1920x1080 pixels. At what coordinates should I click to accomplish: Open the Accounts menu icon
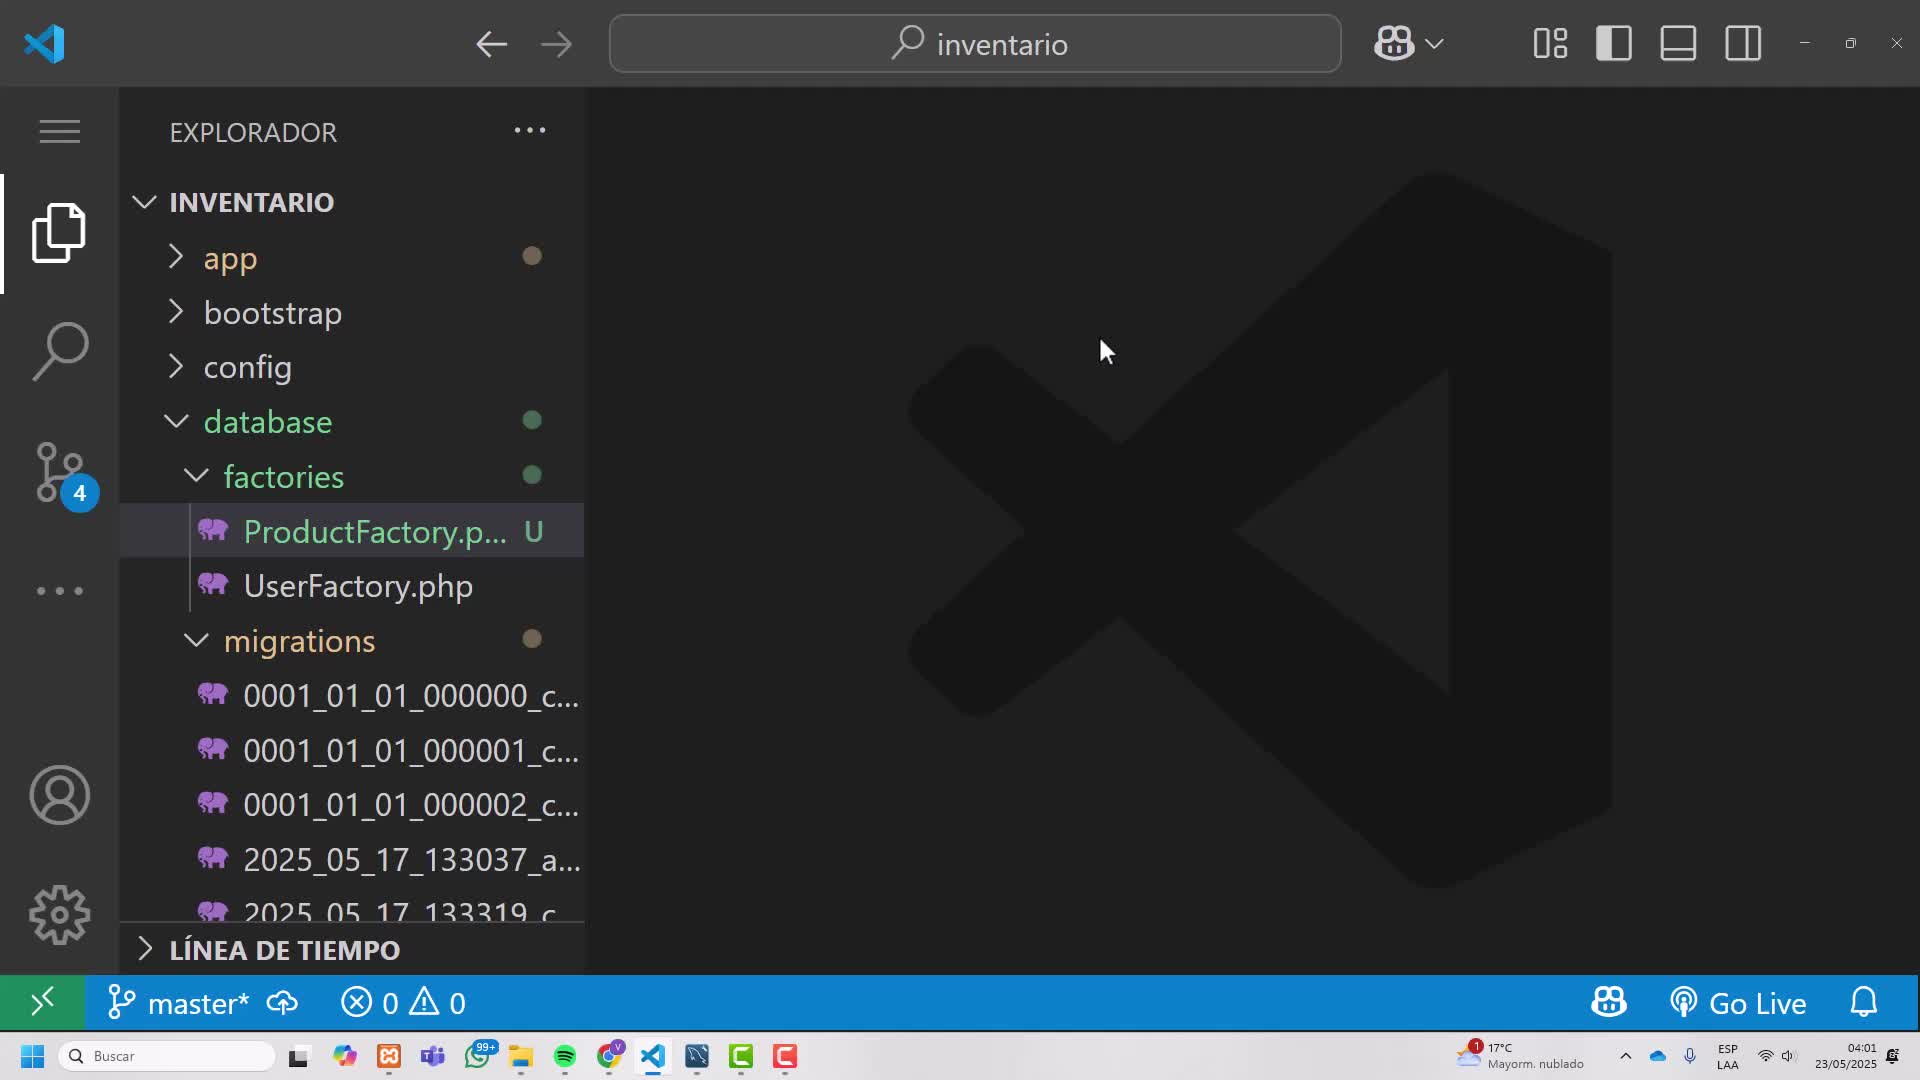coord(59,795)
